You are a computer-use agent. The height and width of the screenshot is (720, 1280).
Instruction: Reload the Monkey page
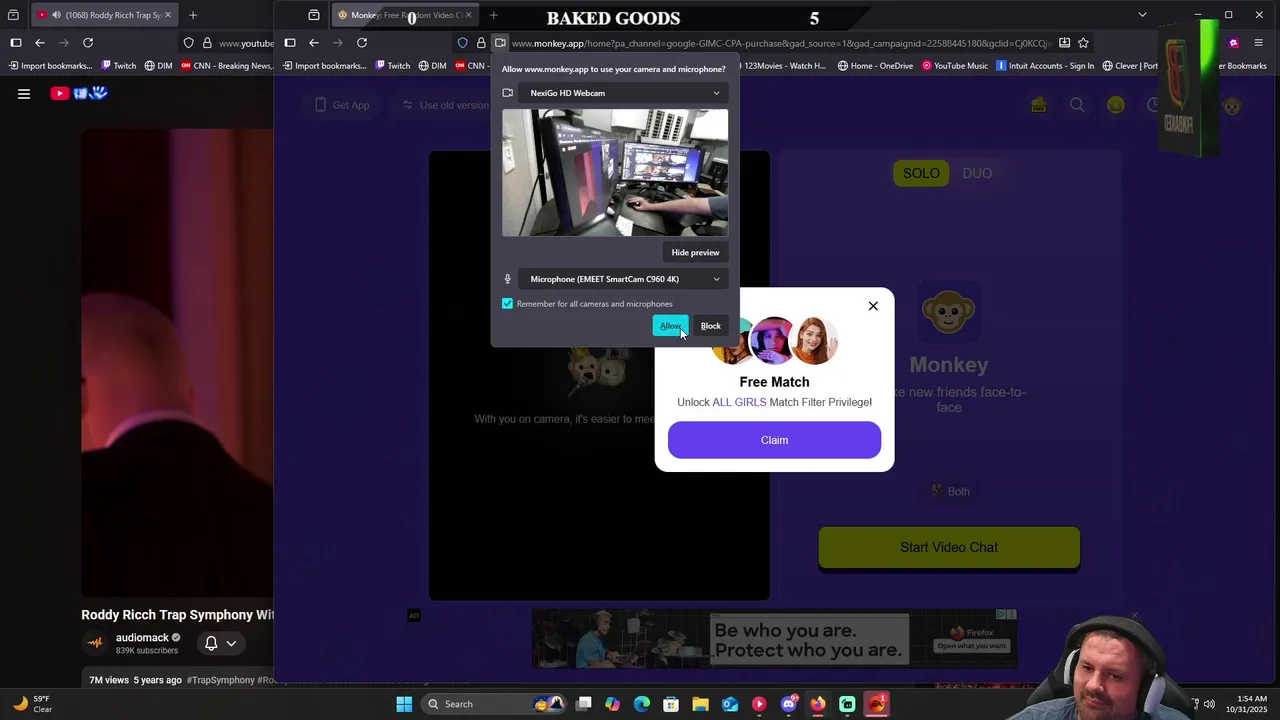(362, 43)
